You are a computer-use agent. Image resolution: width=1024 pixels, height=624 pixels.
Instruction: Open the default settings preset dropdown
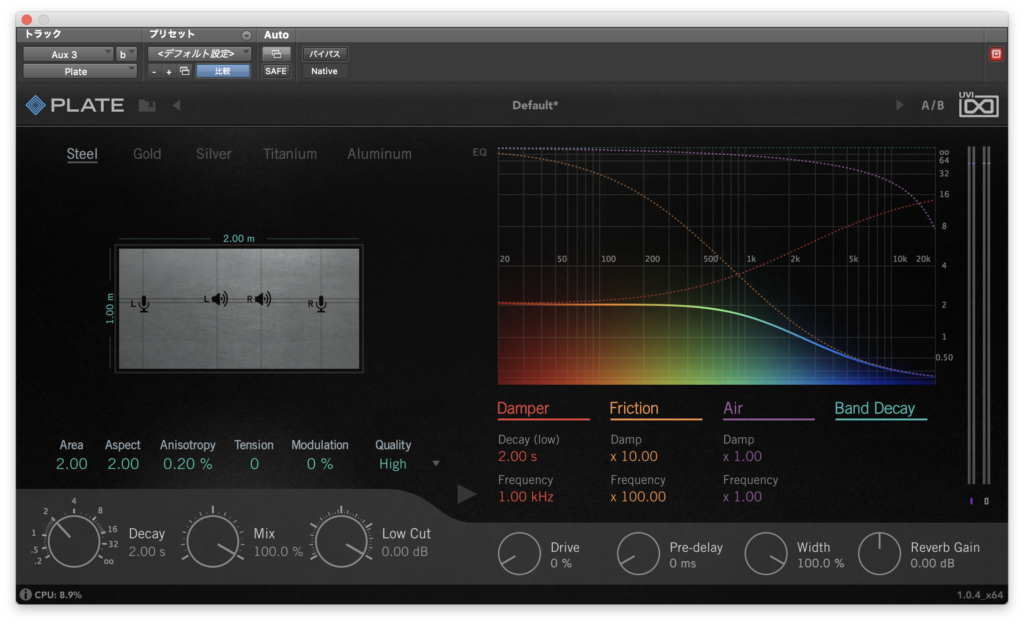point(199,54)
